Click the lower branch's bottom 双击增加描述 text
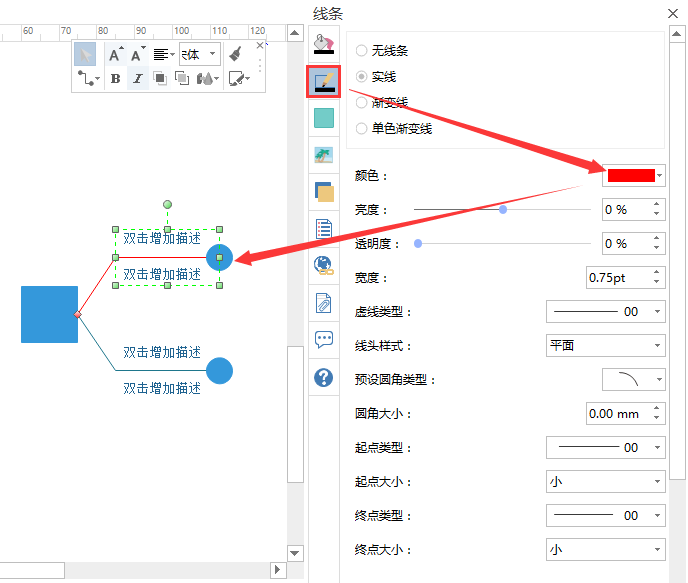 pyautogui.click(x=162, y=388)
